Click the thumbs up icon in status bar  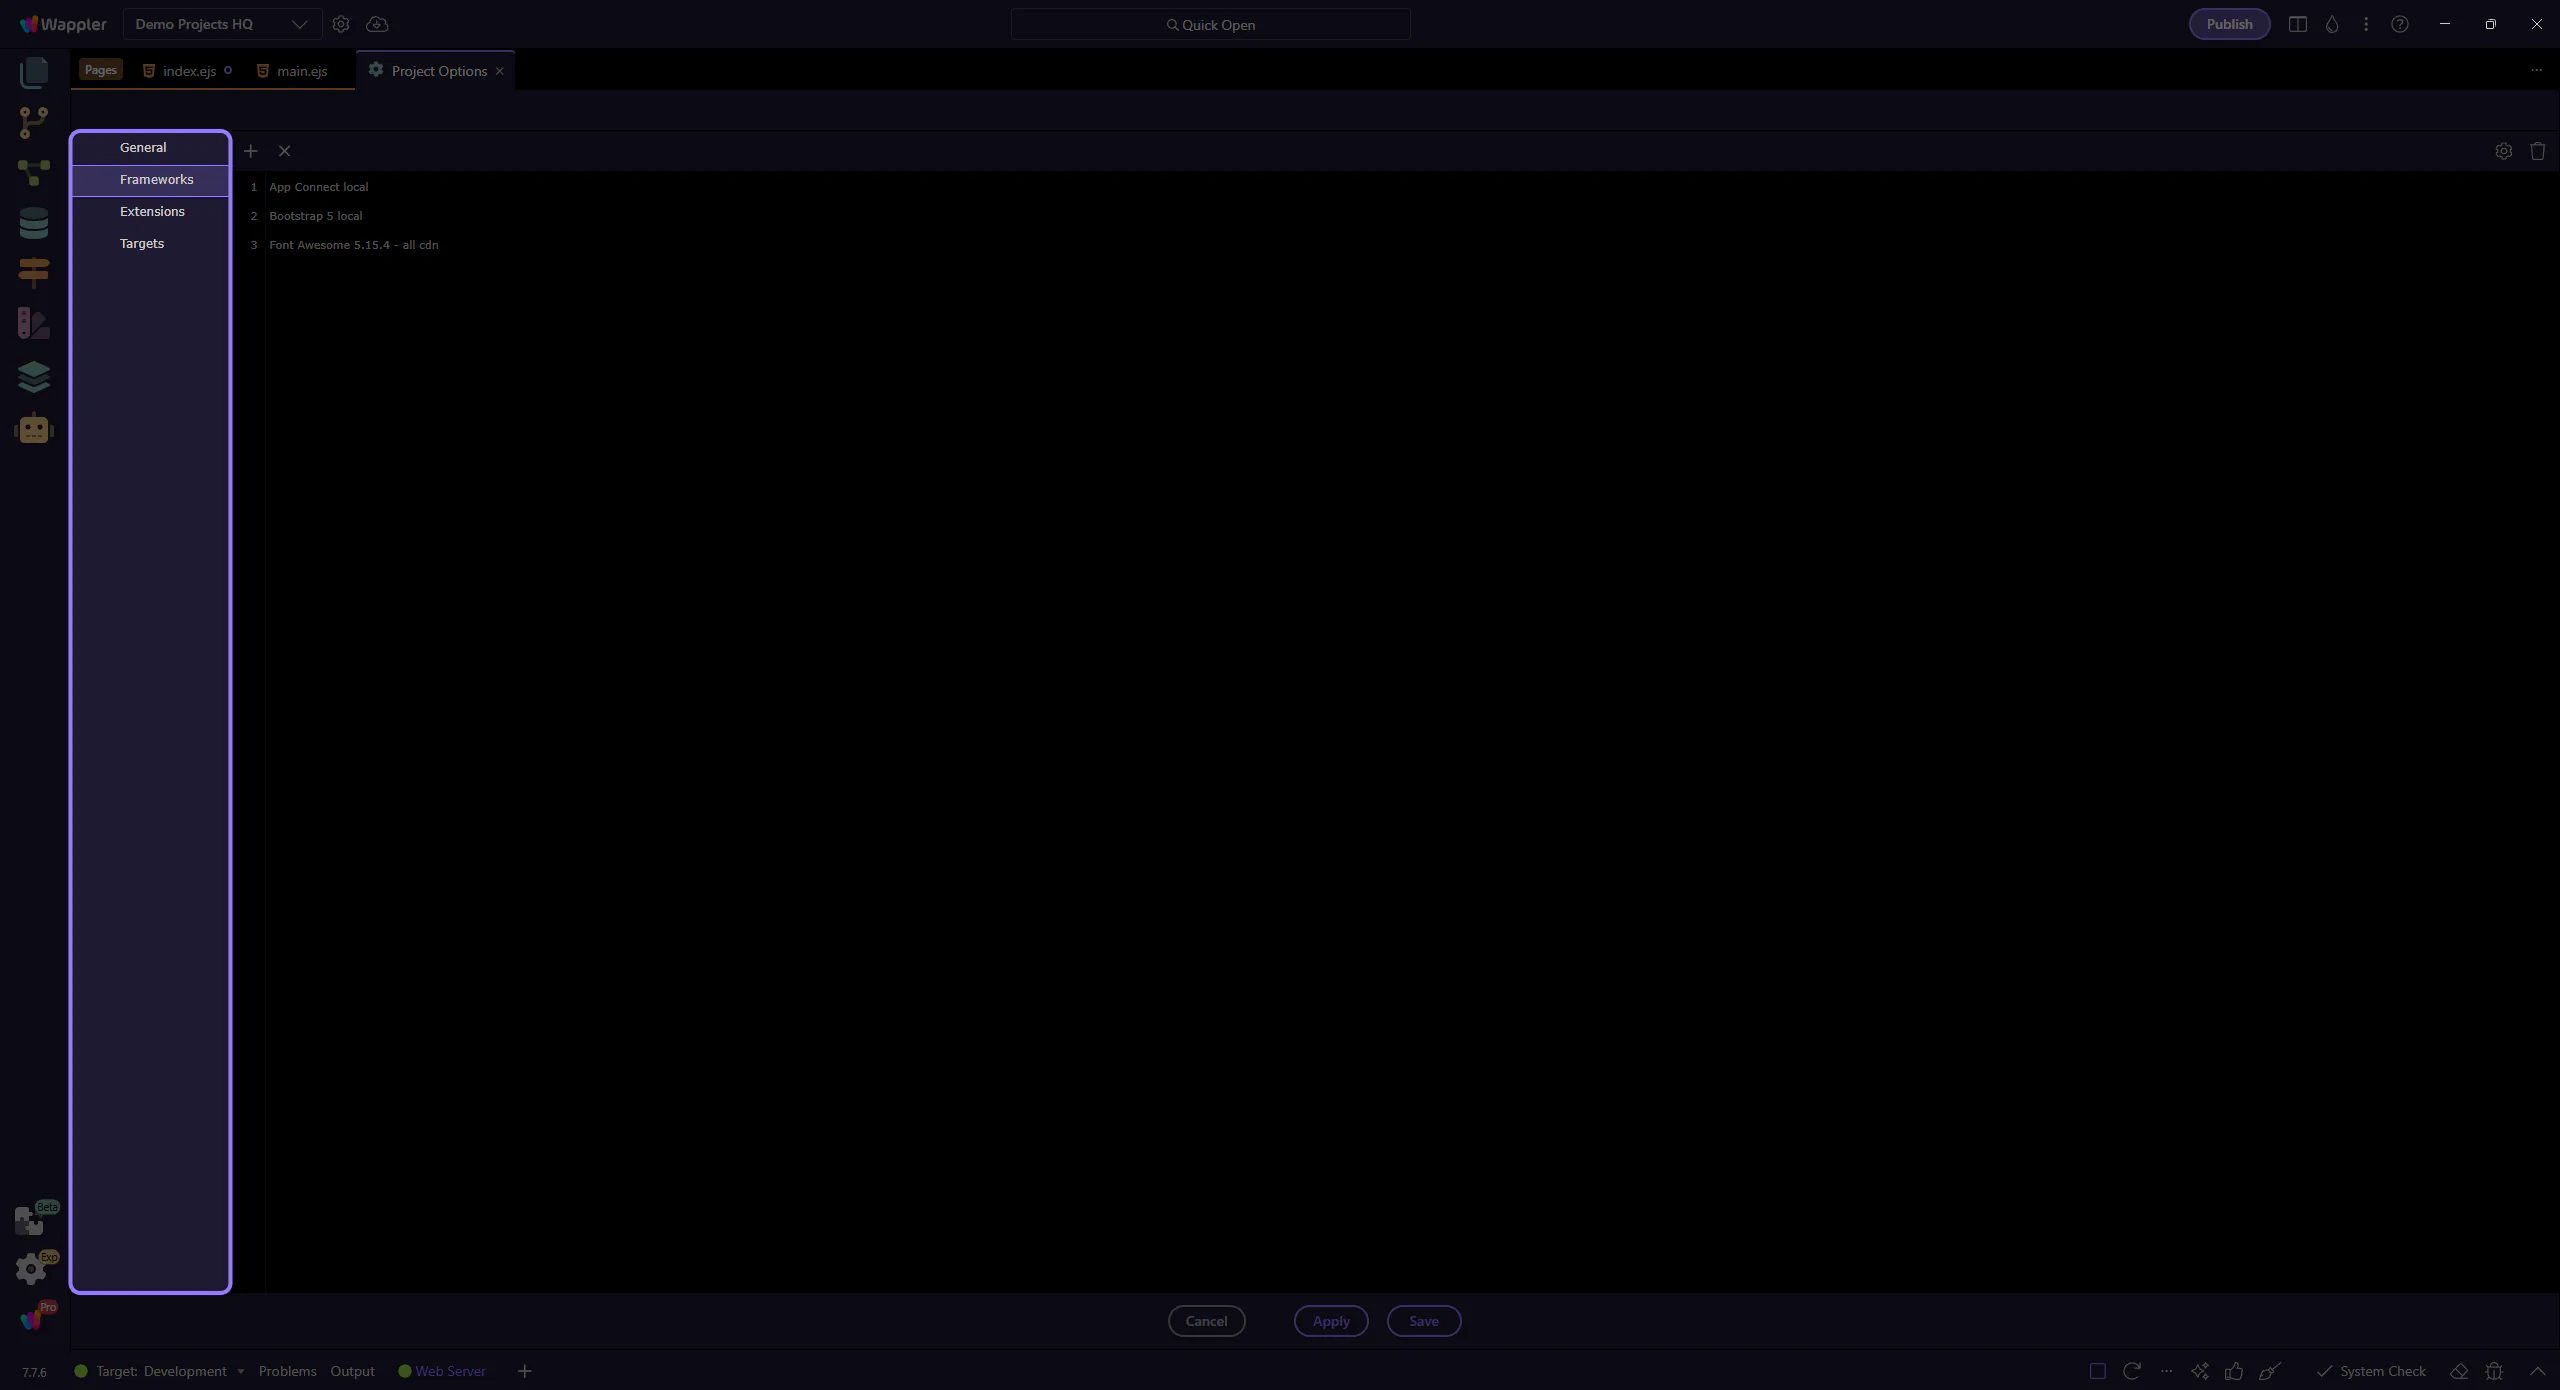(2234, 1371)
